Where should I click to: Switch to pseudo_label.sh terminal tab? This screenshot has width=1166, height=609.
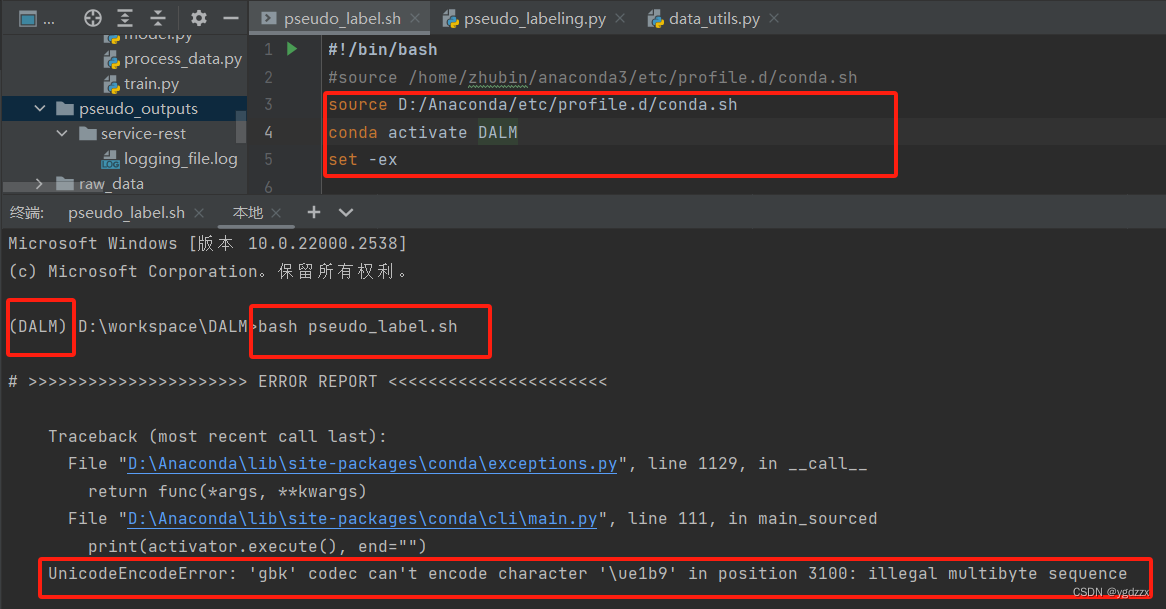(x=126, y=213)
